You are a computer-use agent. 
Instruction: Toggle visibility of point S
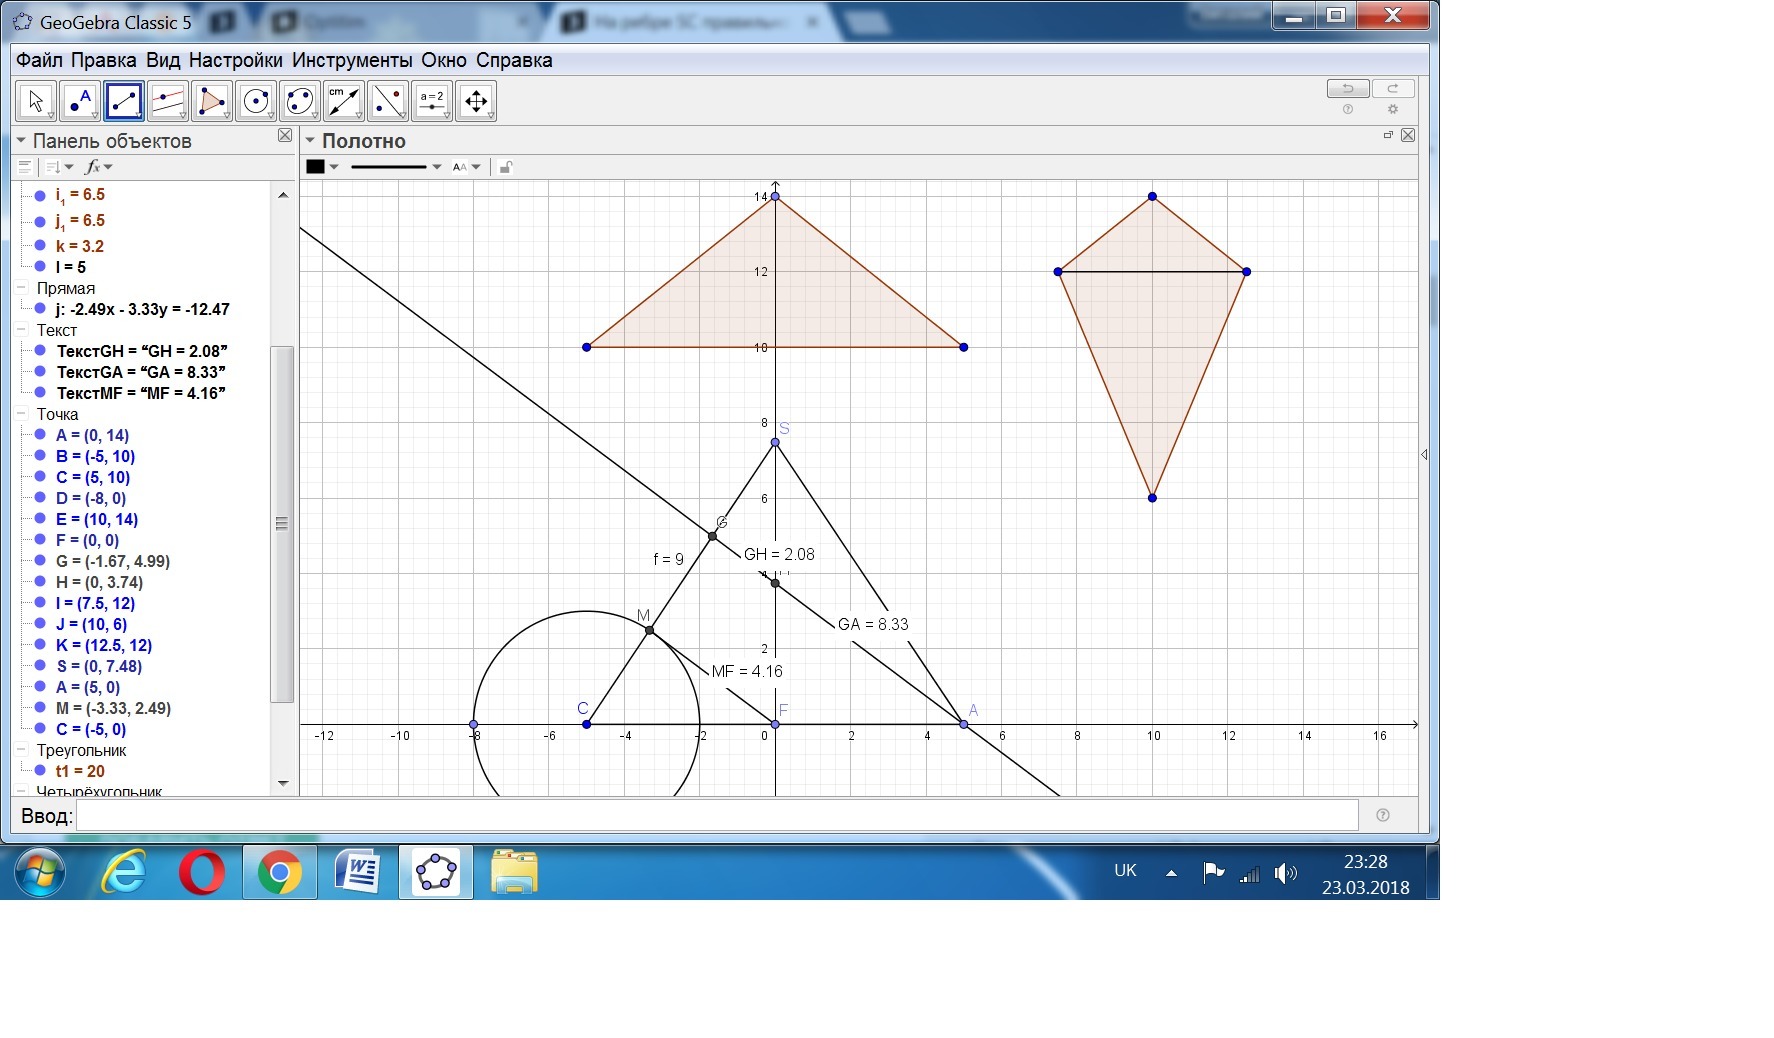coord(40,666)
